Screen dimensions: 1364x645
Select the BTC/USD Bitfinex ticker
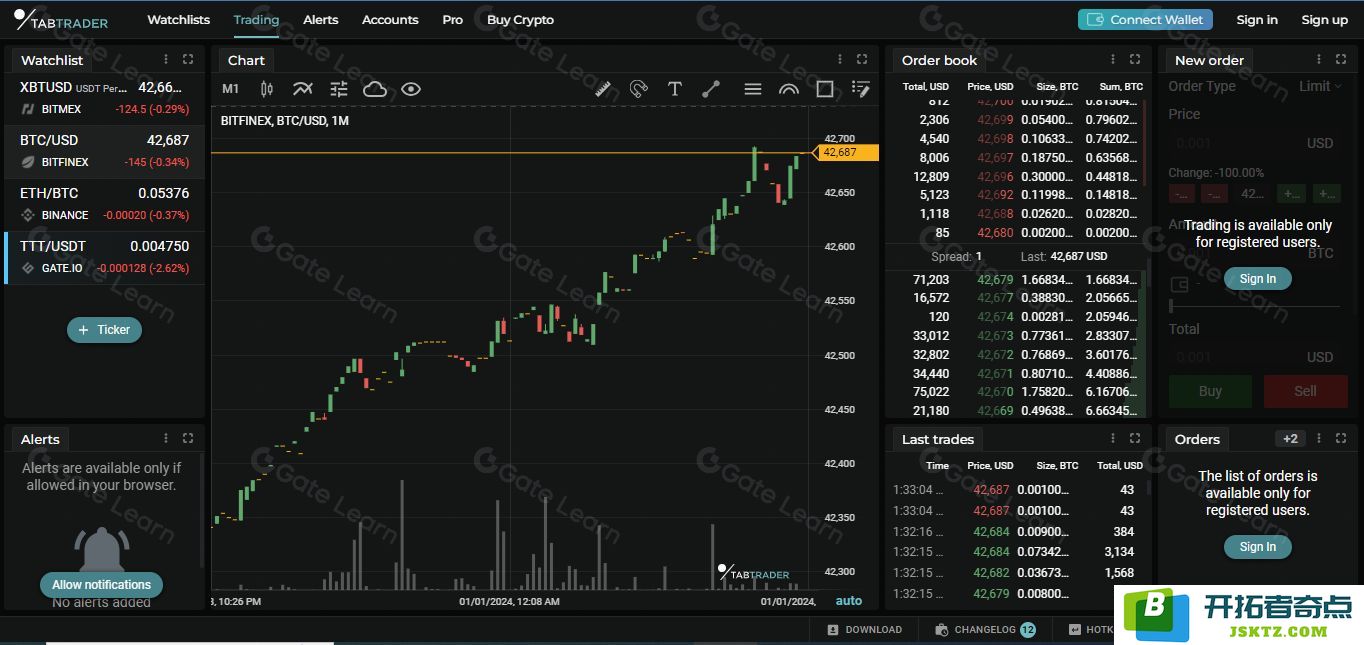pos(105,150)
